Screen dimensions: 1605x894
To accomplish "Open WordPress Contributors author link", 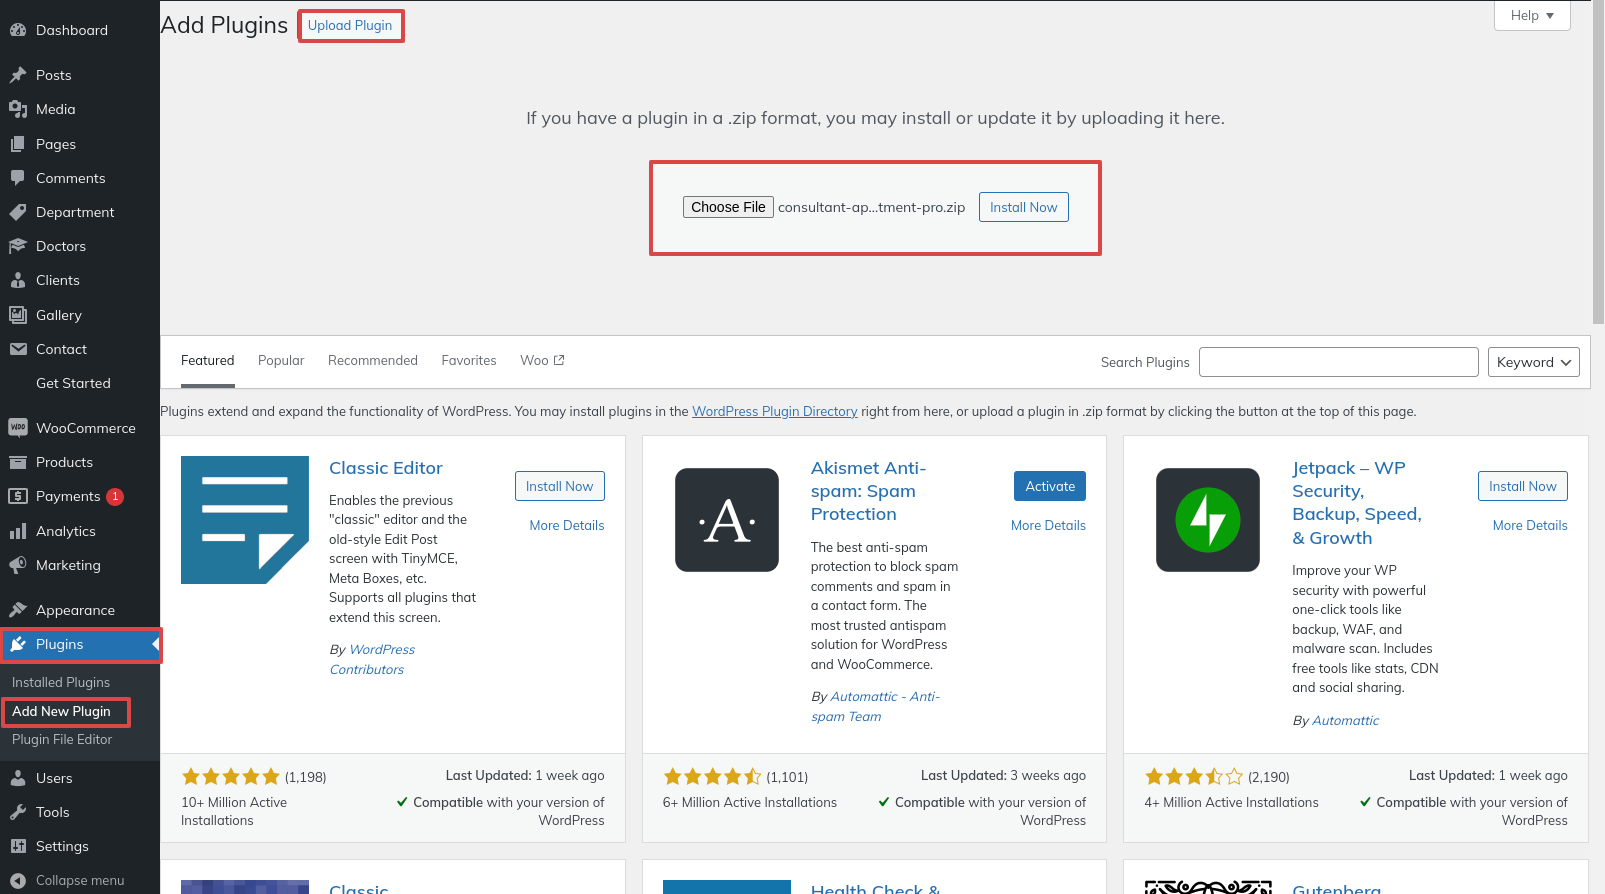I will (x=372, y=659).
